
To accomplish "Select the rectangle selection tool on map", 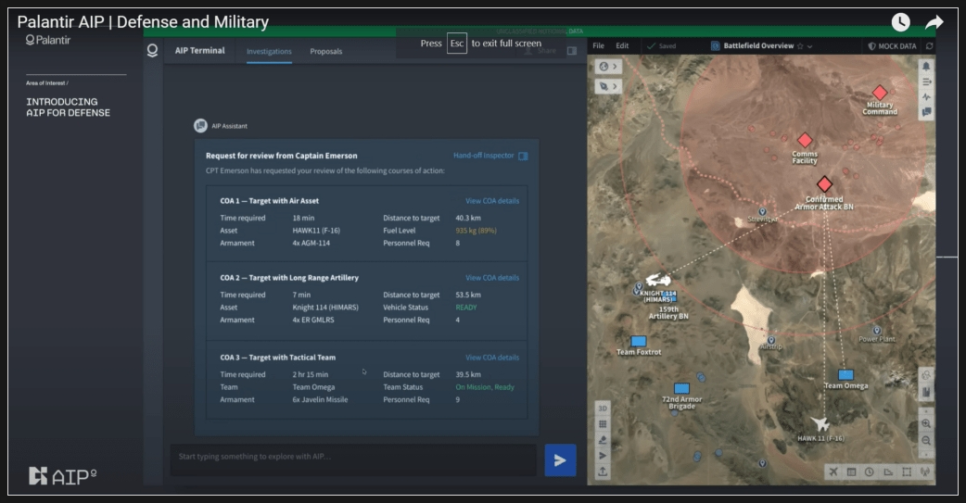I will [x=906, y=472].
